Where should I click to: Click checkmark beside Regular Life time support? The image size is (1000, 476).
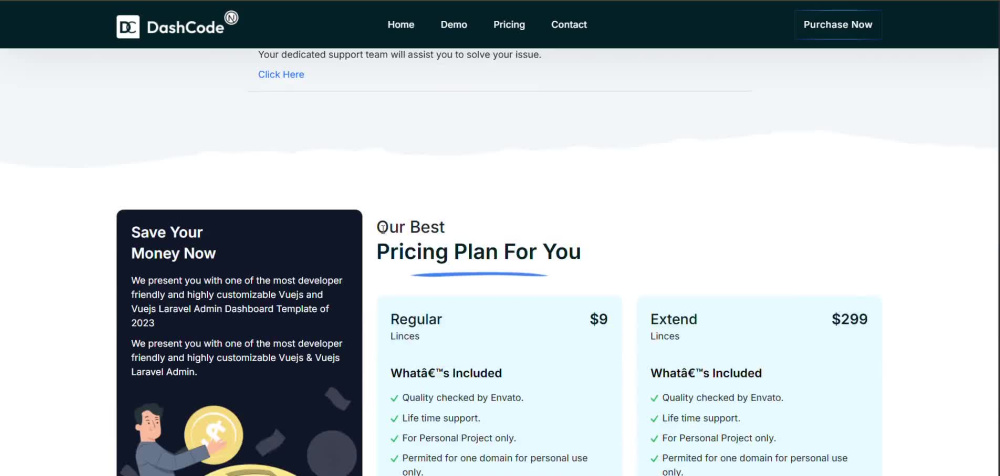pyautogui.click(x=394, y=419)
